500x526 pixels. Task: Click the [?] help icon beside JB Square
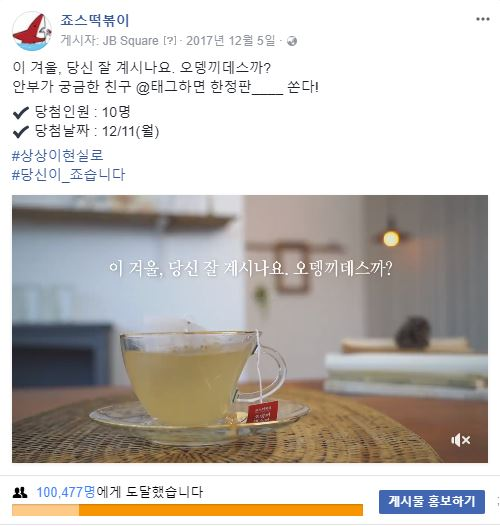(x=170, y=41)
